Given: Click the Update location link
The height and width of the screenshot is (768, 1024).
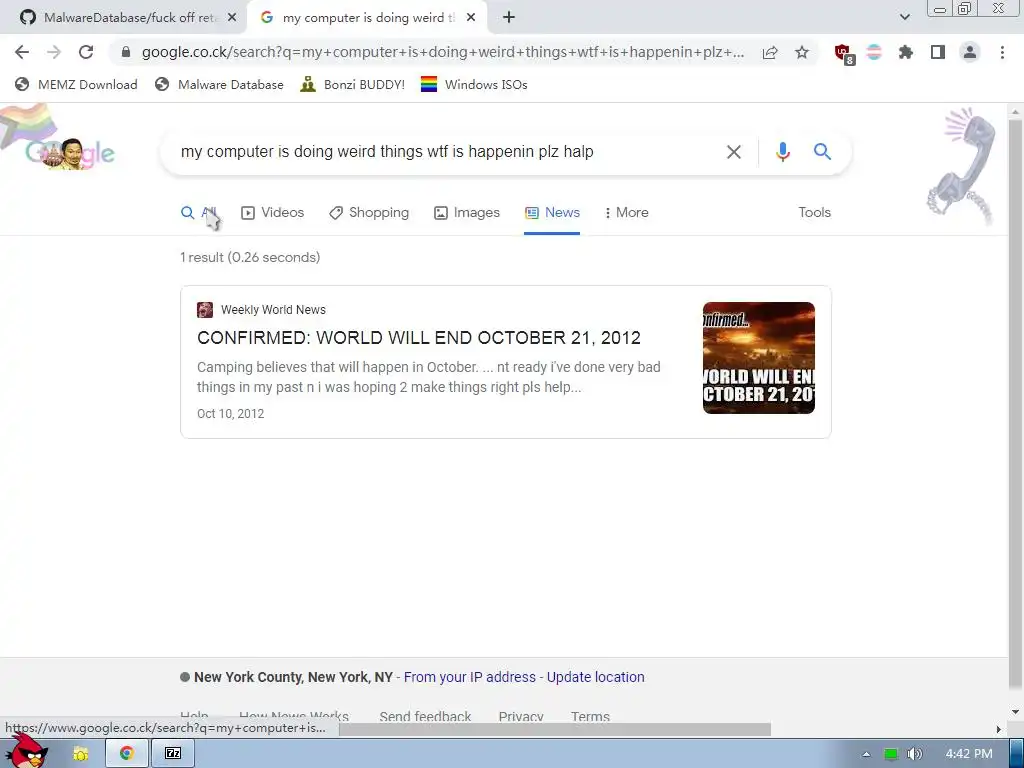Looking at the screenshot, I should click(596, 677).
